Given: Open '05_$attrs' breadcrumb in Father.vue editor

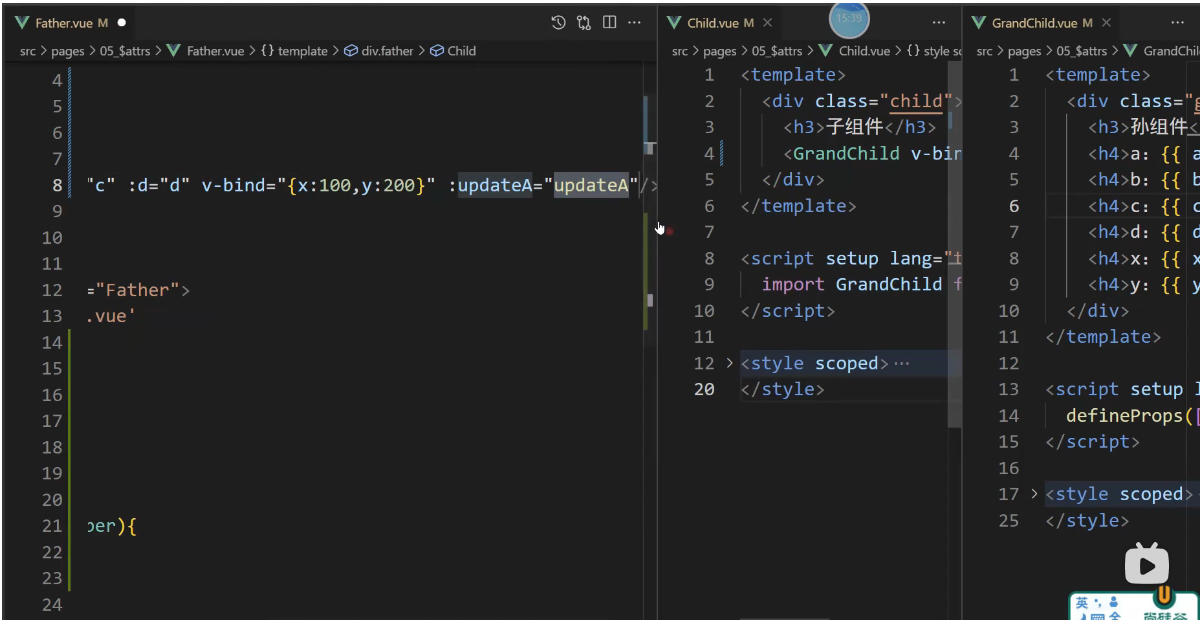Looking at the screenshot, I should click(124, 50).
